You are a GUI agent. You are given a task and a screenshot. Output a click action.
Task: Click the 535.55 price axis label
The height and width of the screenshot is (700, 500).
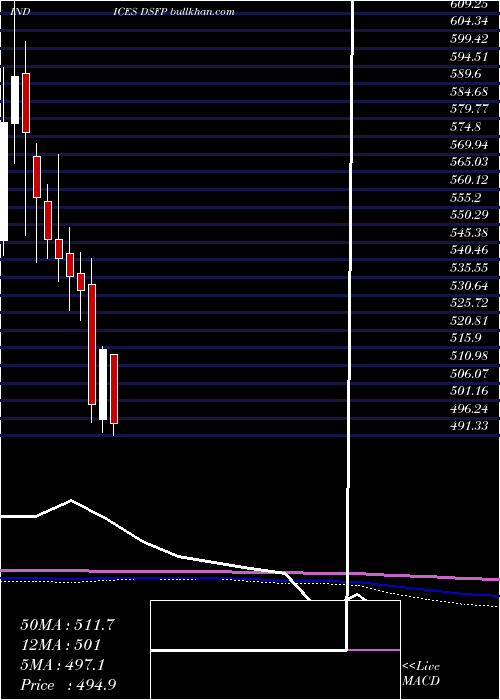click(469, 267)
